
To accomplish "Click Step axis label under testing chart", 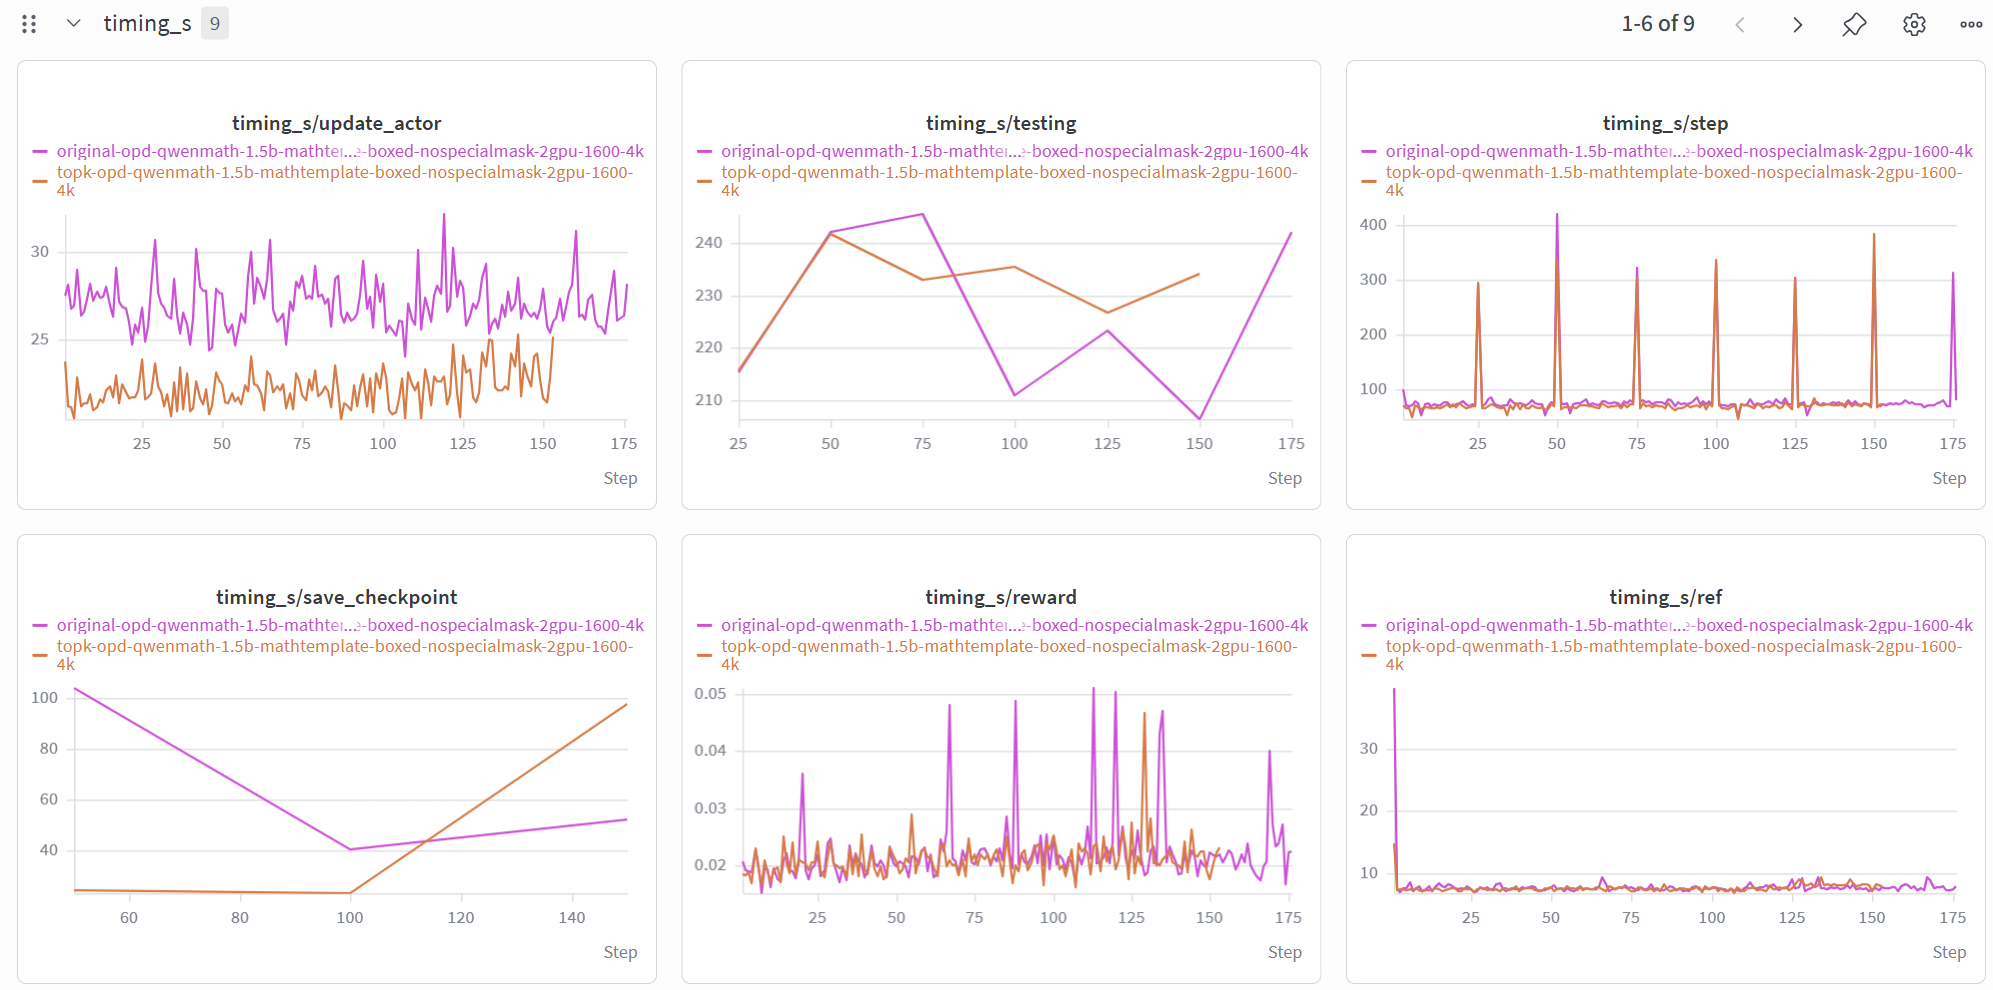I will click(1285, 479).
